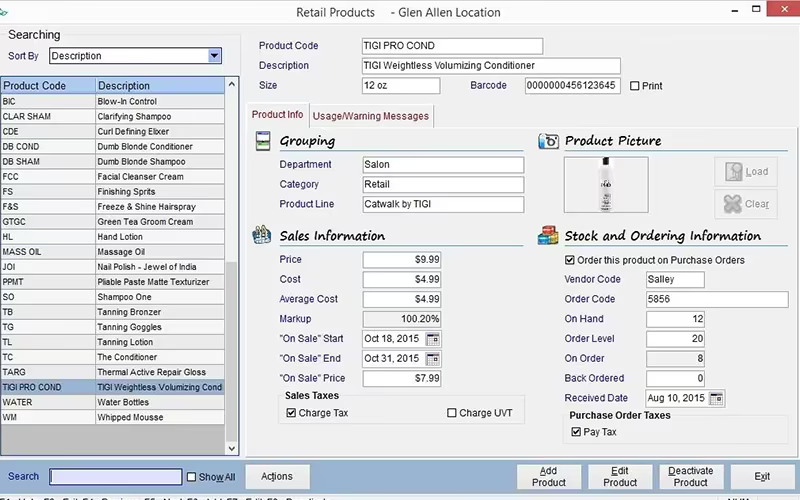
Task: Toggle Order this product on Purchase Orders
Action: tap(569, 260)
